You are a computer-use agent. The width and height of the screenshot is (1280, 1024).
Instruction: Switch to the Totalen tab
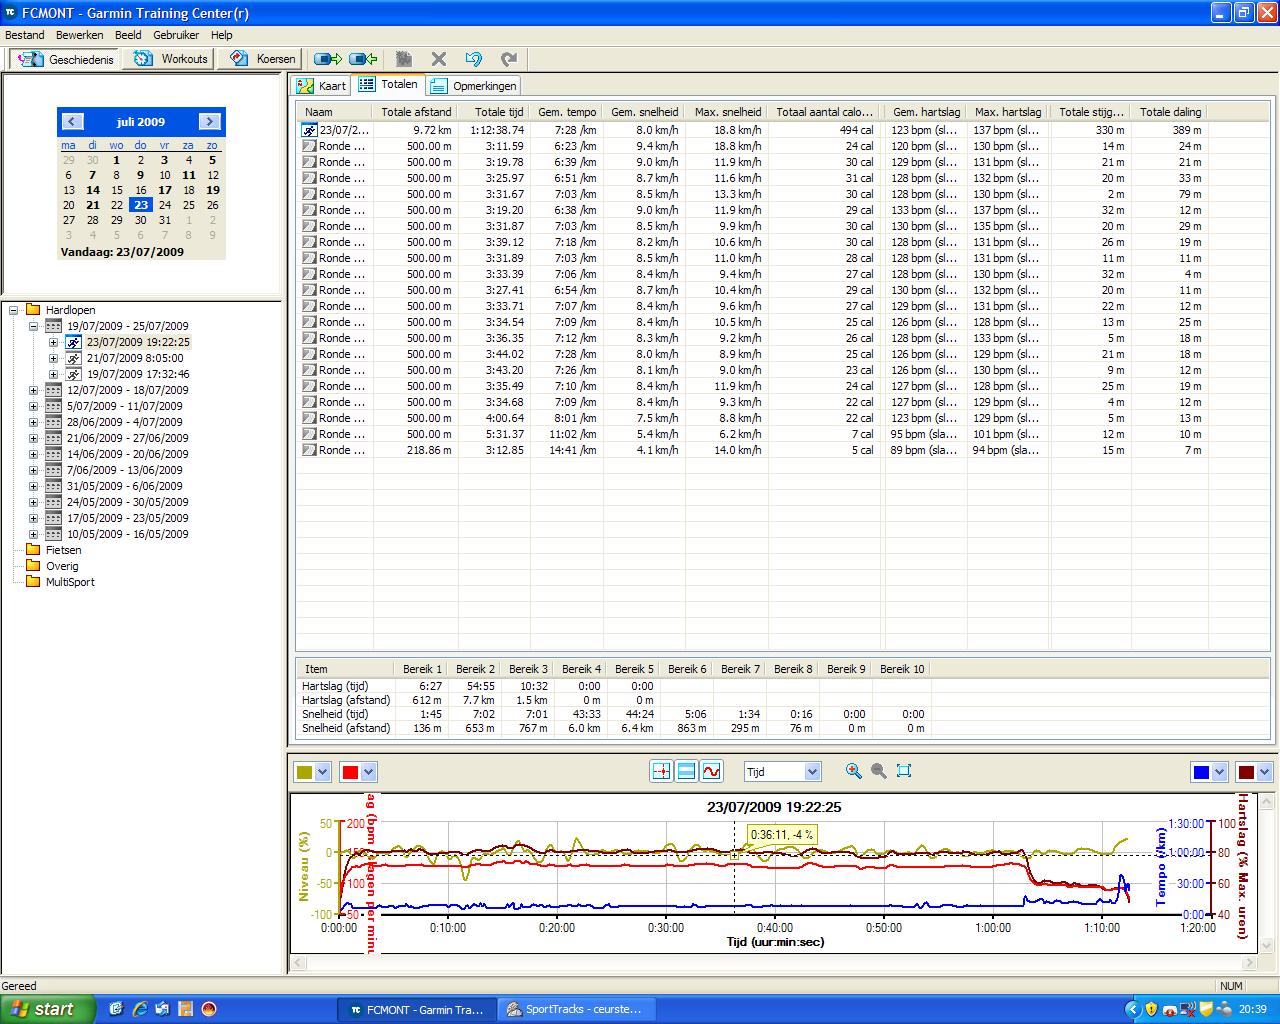[389, 84]
